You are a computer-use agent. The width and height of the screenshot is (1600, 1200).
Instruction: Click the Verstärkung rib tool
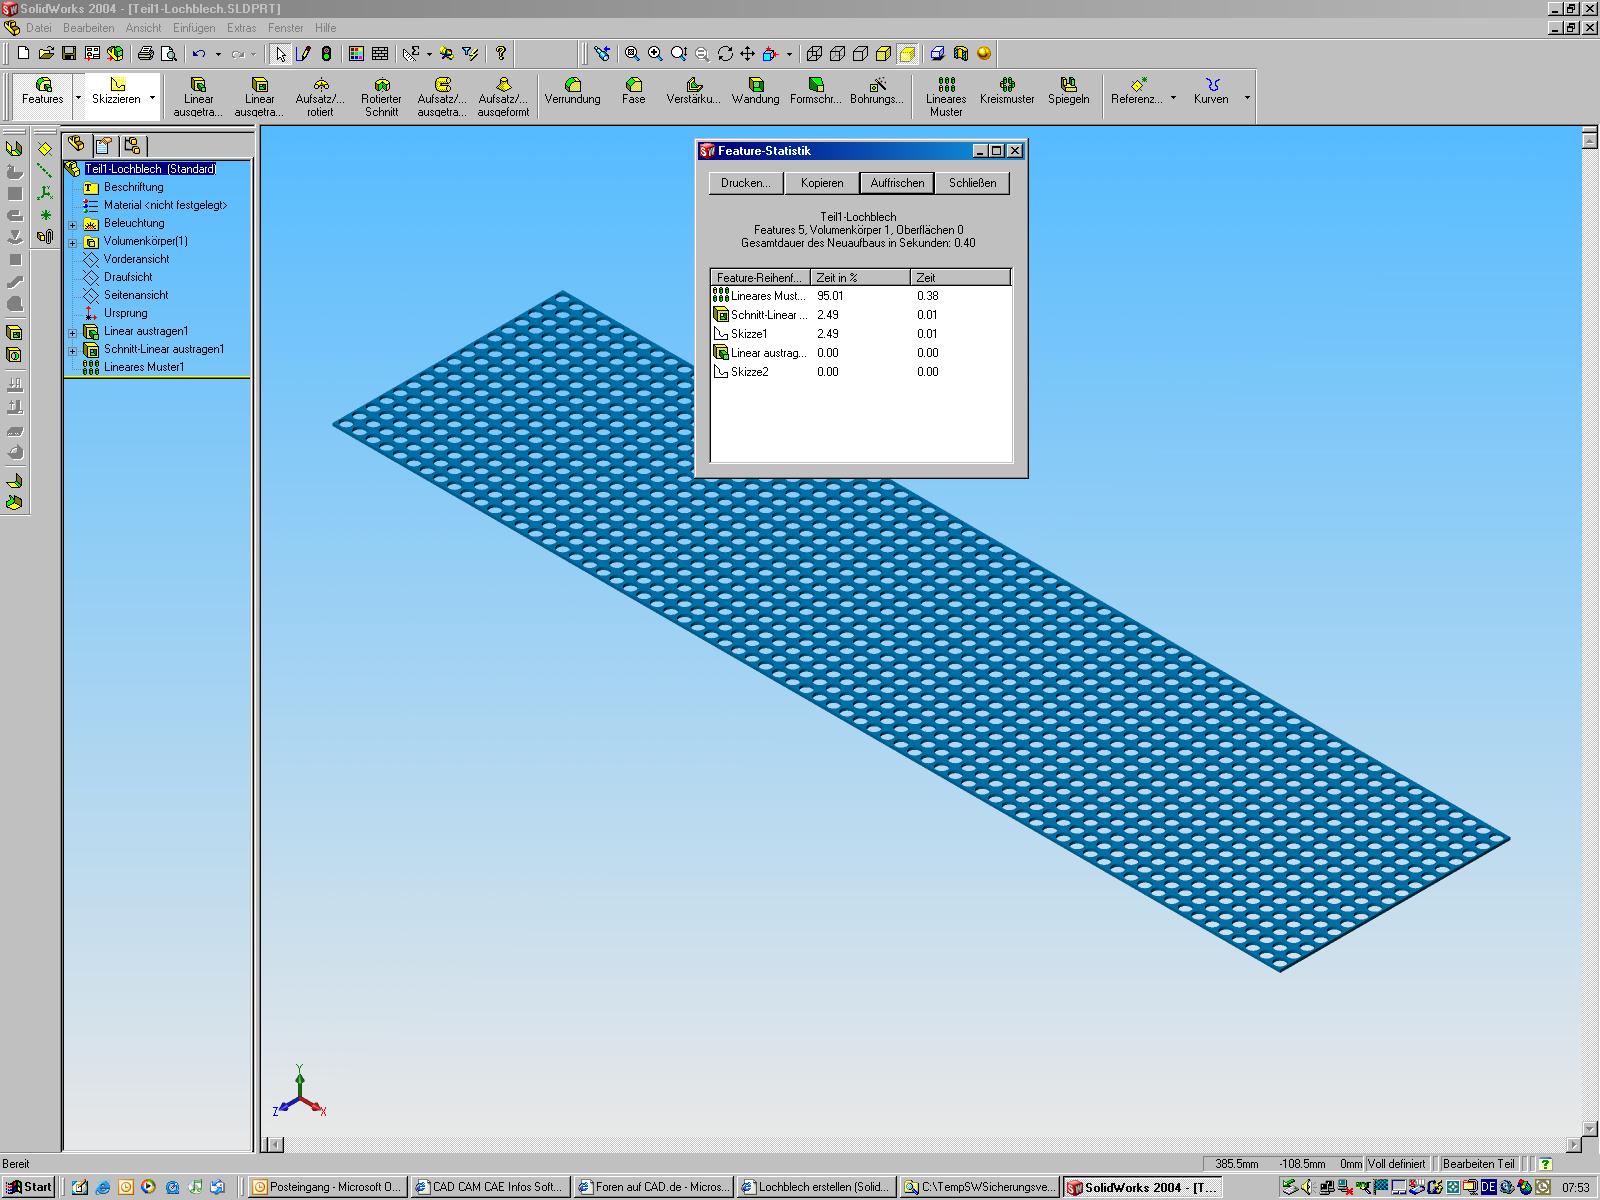pos(694,91)
